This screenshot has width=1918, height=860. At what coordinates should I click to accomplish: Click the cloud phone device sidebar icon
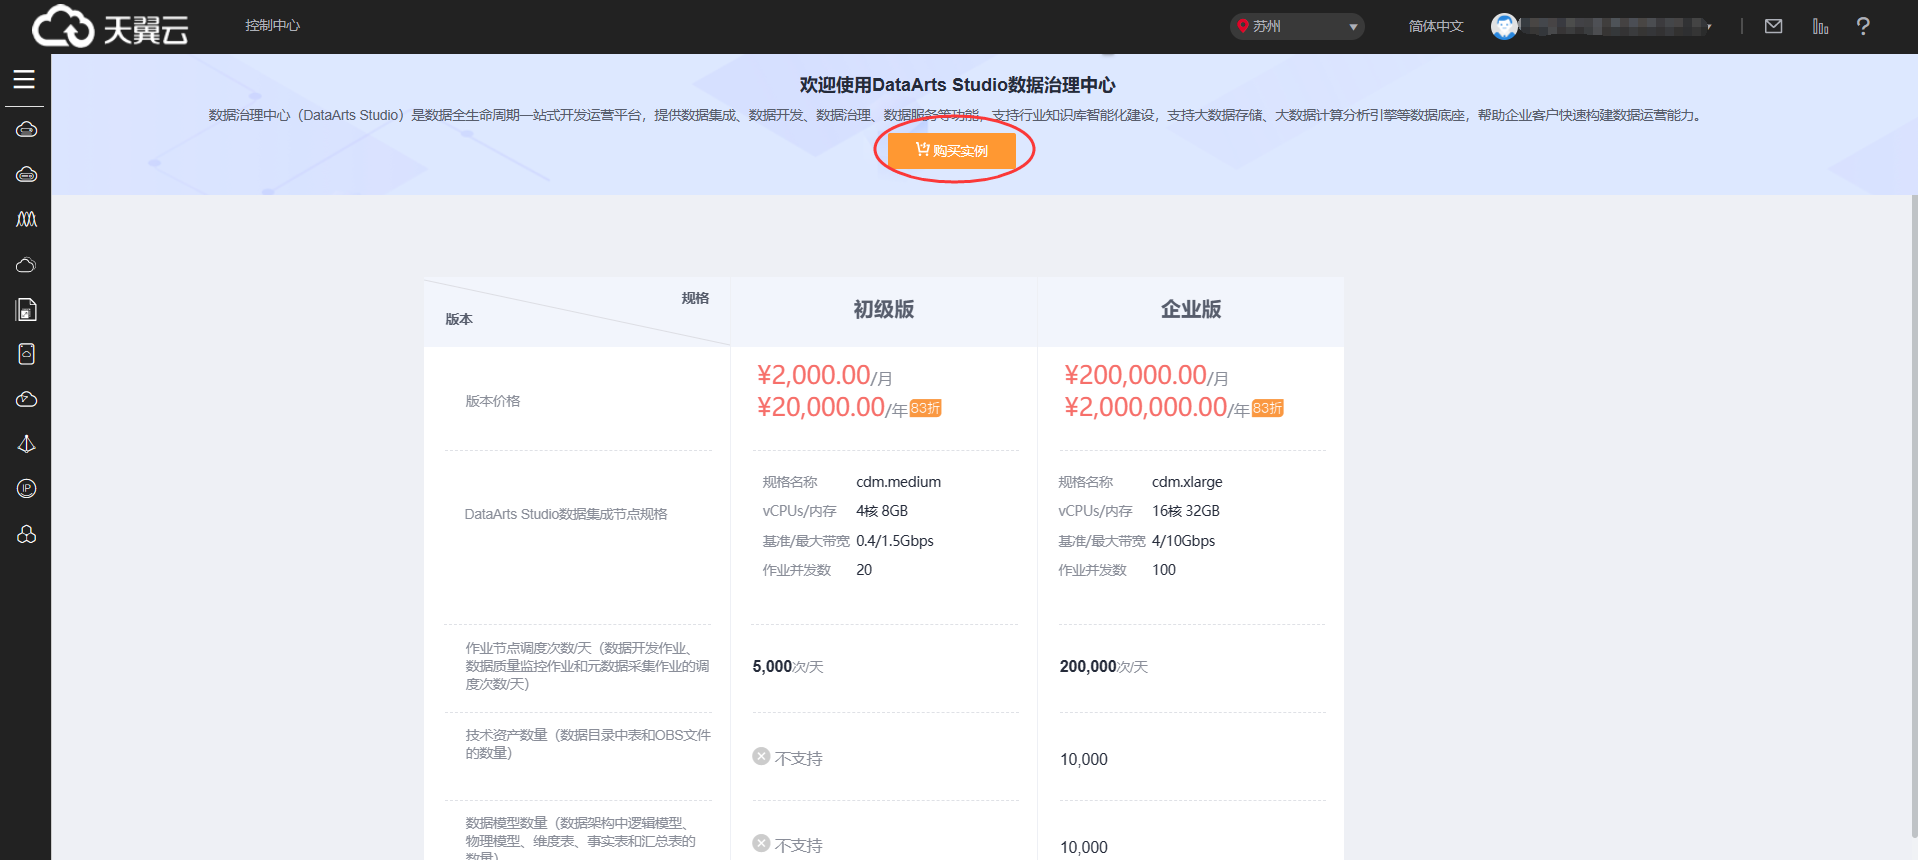pos(27,354)
